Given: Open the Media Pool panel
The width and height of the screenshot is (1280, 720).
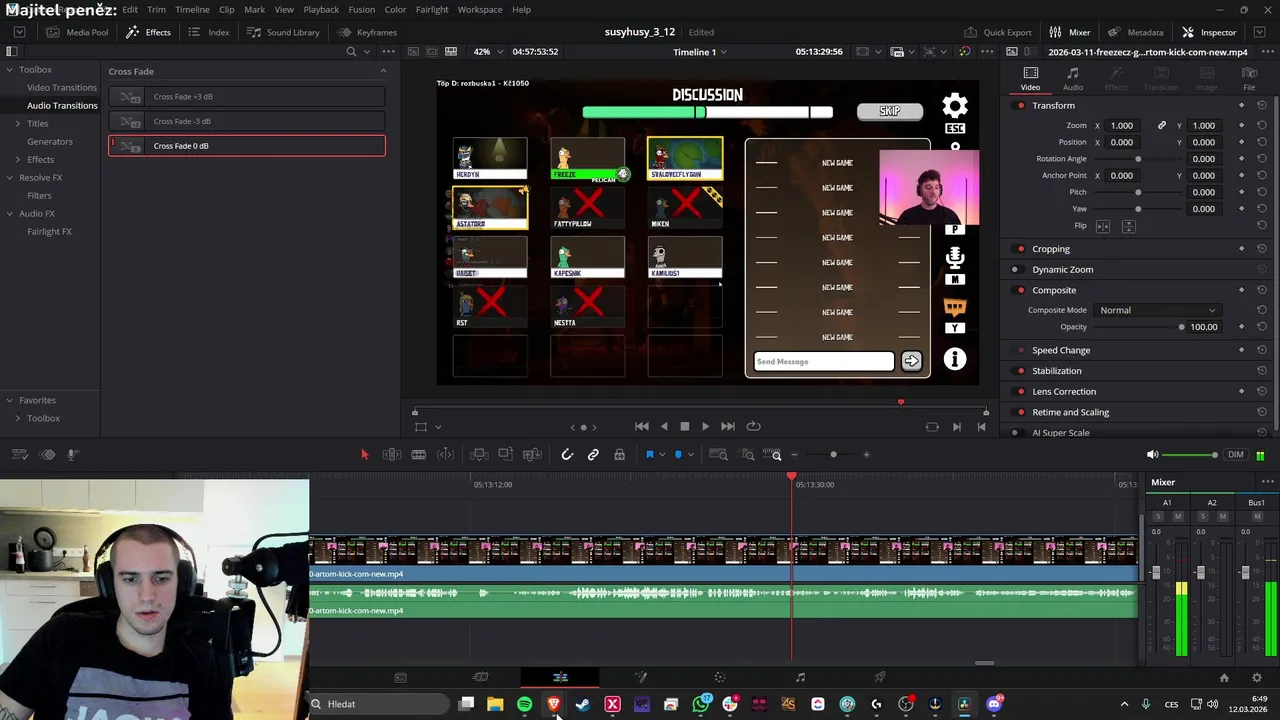Looking at the screenshot, I should pyautogui.click(x=77, y=32).
